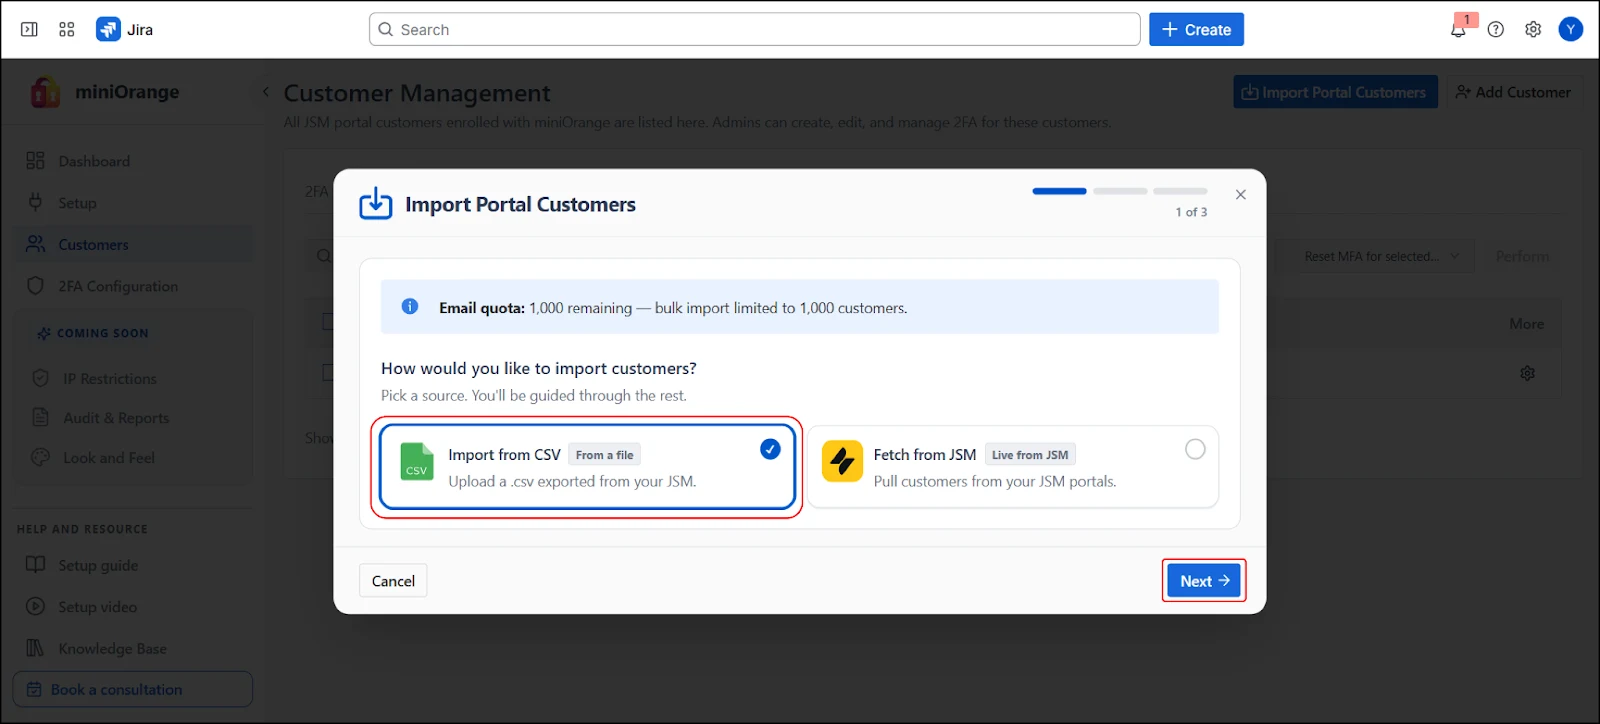Open the Customers sidebar item
This screenshot has width=1600, height=724.
(x=133, y=245)
